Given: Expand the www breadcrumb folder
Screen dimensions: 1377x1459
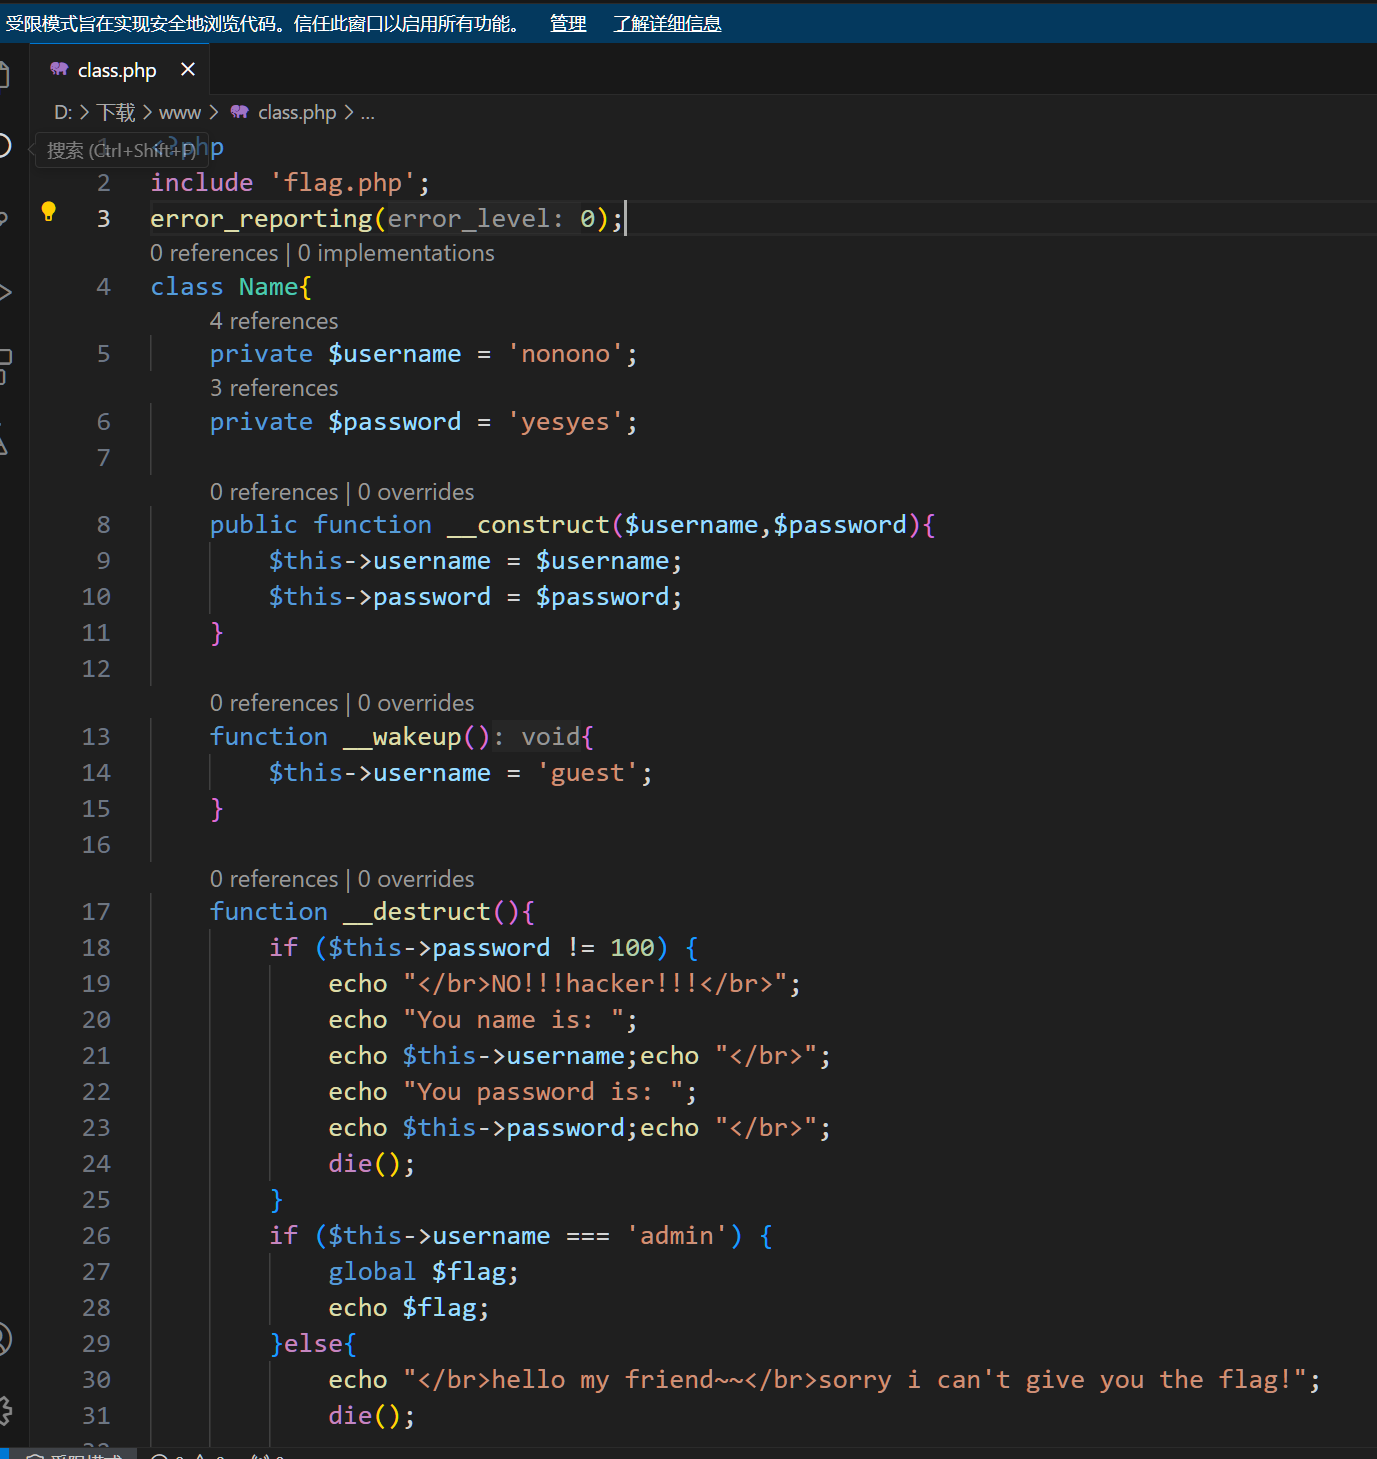Looking at the screenshot, I should pos(179,113).
